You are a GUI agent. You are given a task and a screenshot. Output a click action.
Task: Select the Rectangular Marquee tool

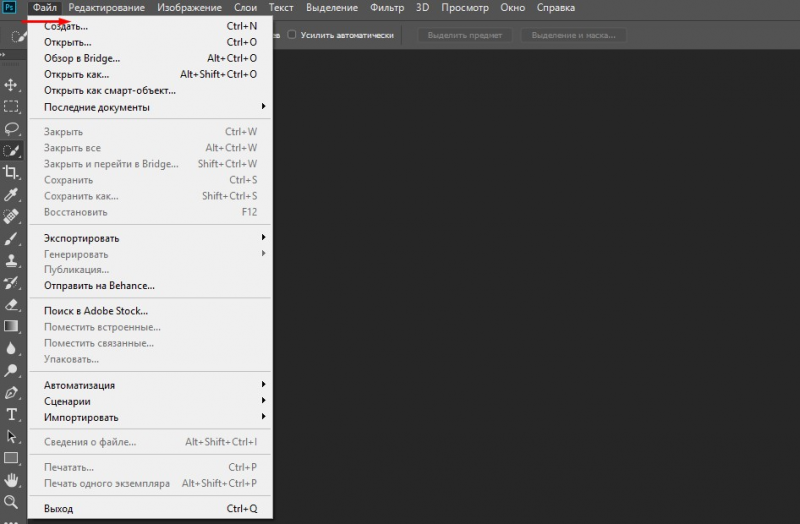coord(11,106)
